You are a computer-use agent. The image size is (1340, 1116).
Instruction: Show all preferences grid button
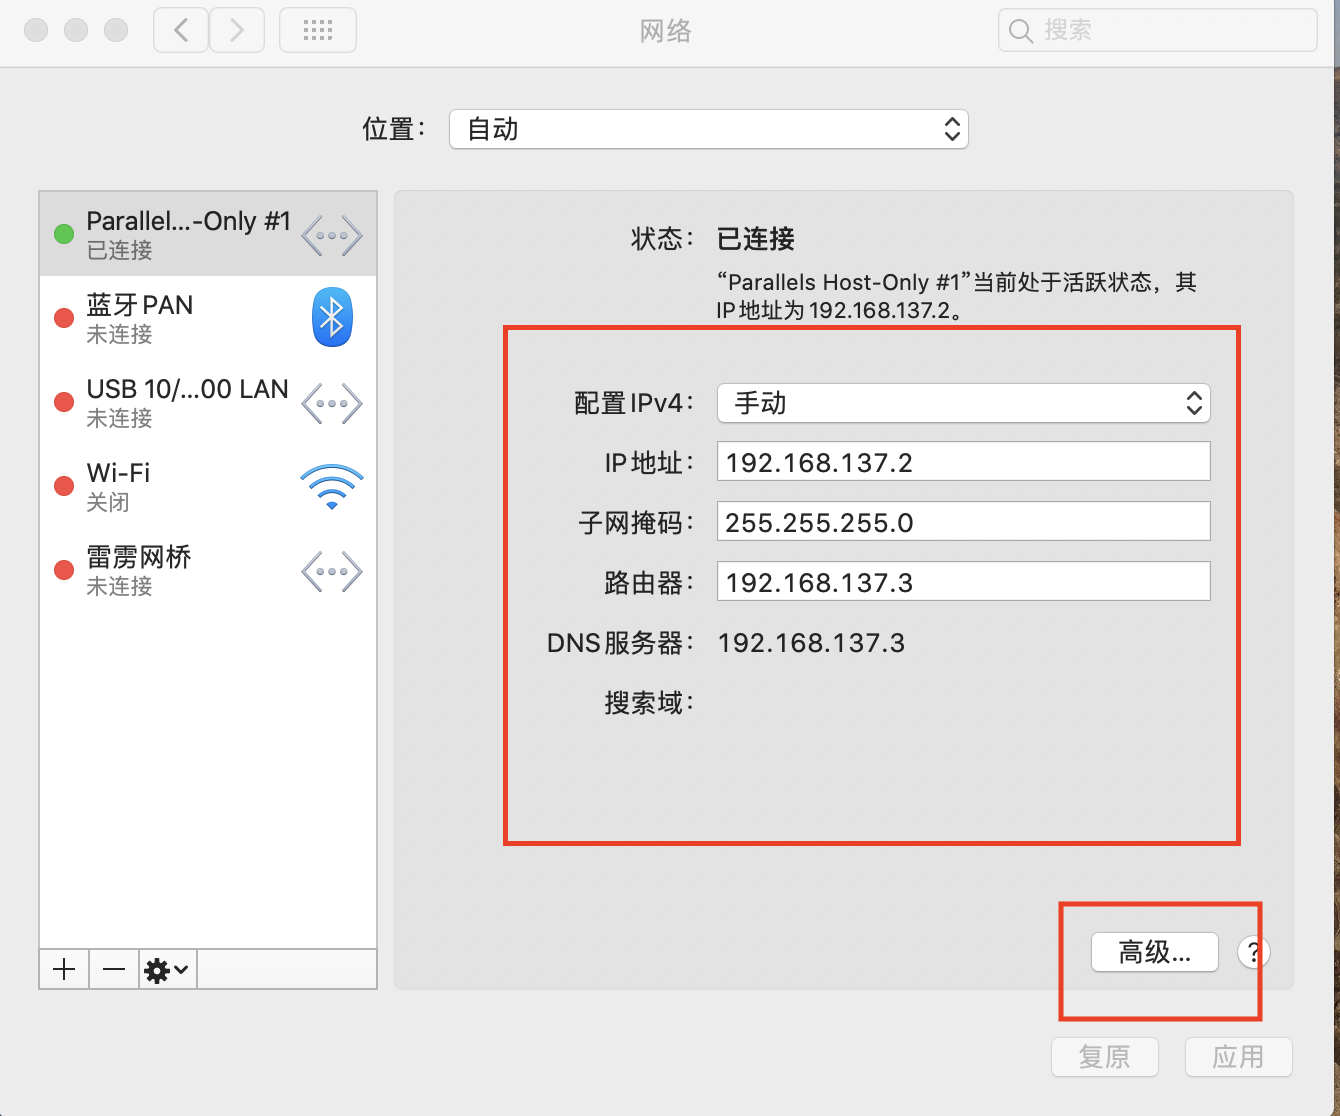click(x=318, y=31)
